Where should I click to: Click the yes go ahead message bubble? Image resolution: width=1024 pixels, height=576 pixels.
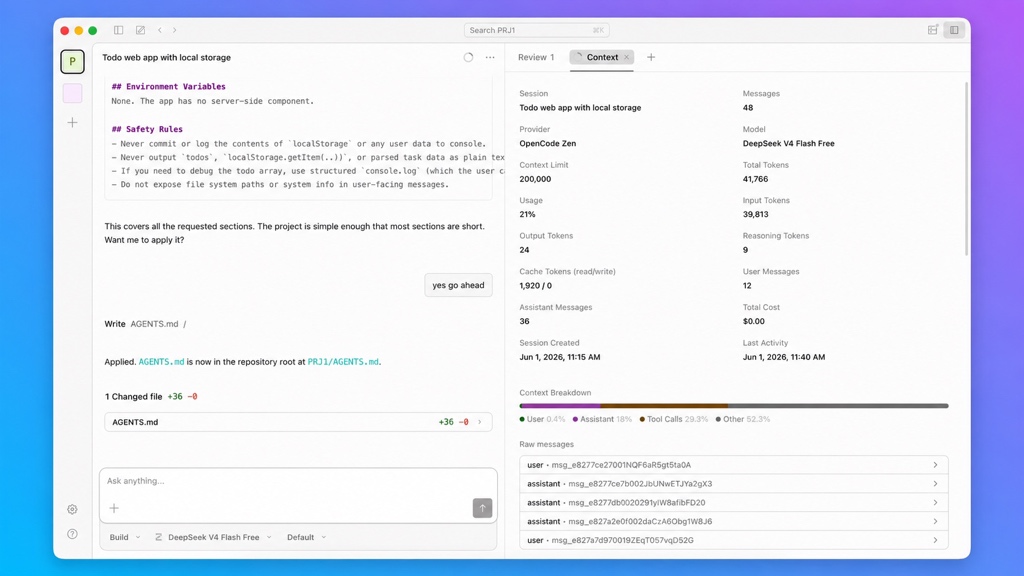click(458, 285)
